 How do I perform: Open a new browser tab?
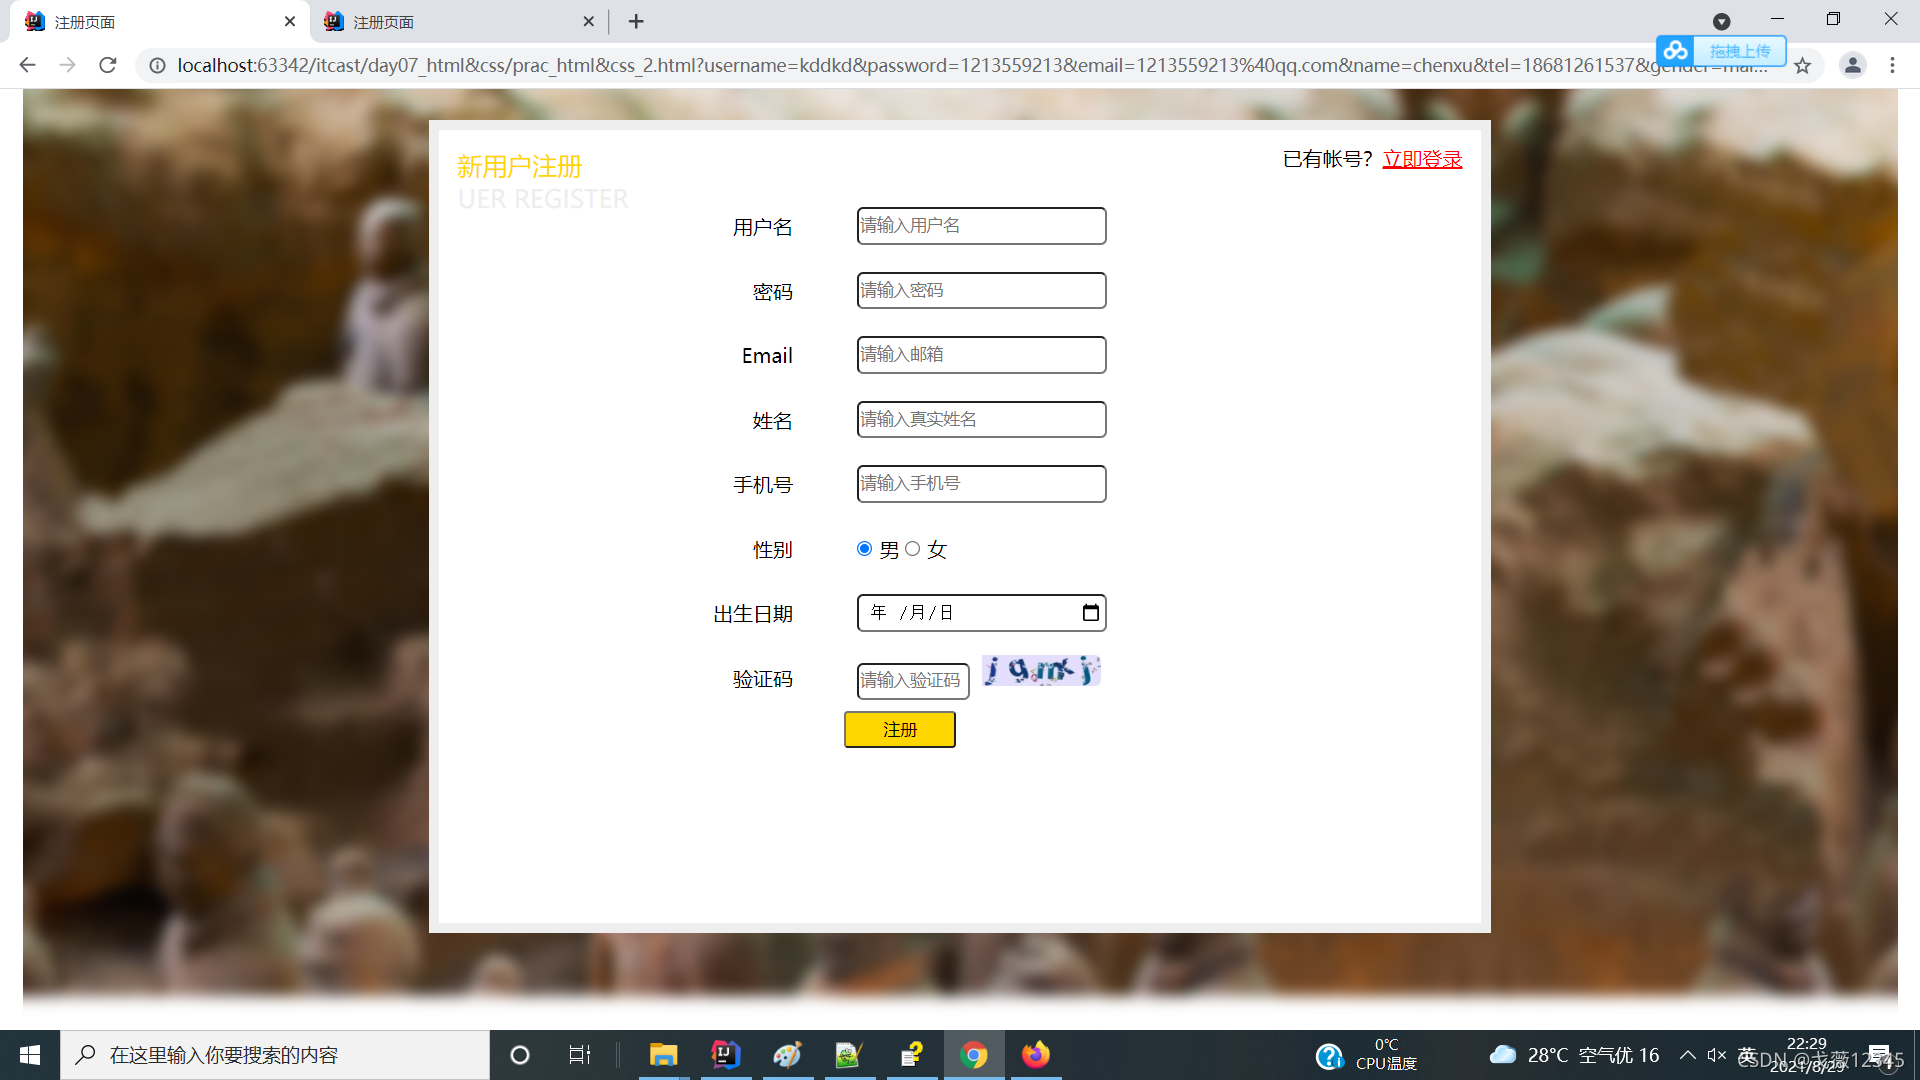tap(636, 21)
